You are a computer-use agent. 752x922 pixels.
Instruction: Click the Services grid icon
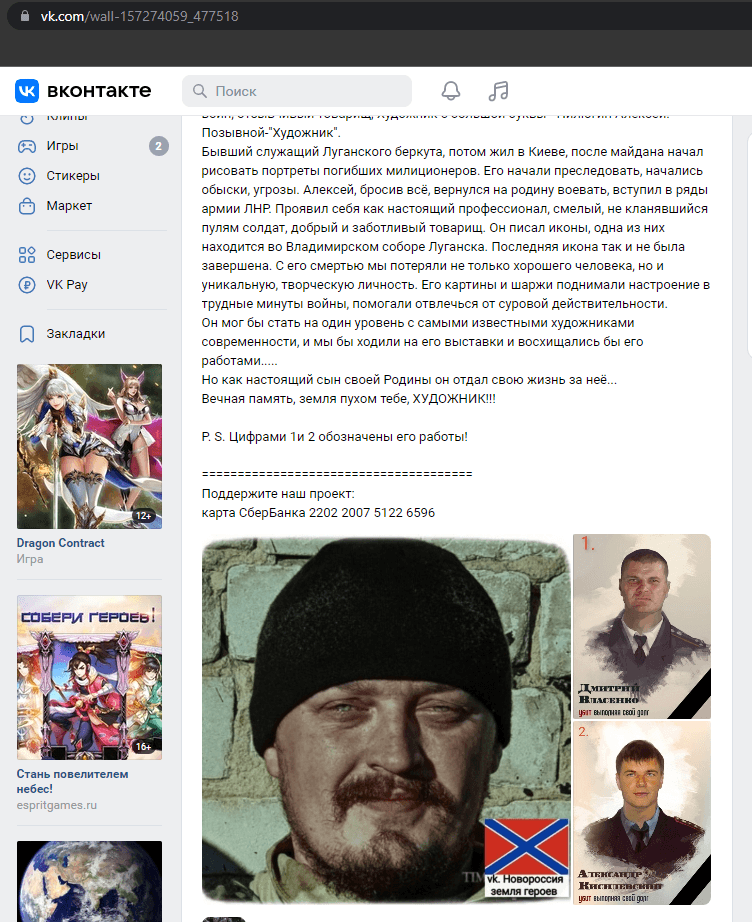click(27, 255)
